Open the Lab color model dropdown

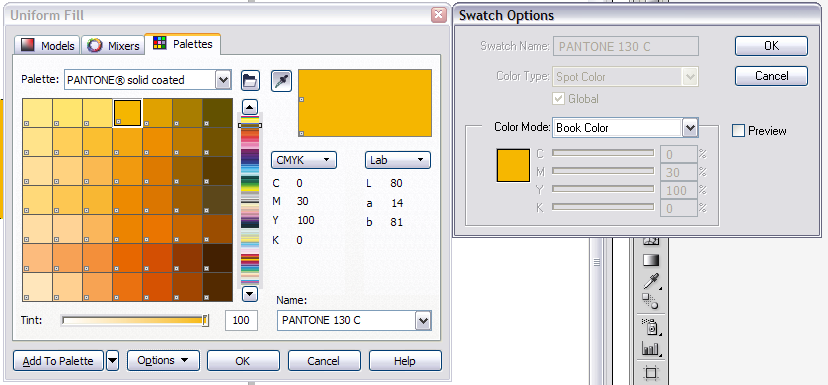(x=398, y=160)
